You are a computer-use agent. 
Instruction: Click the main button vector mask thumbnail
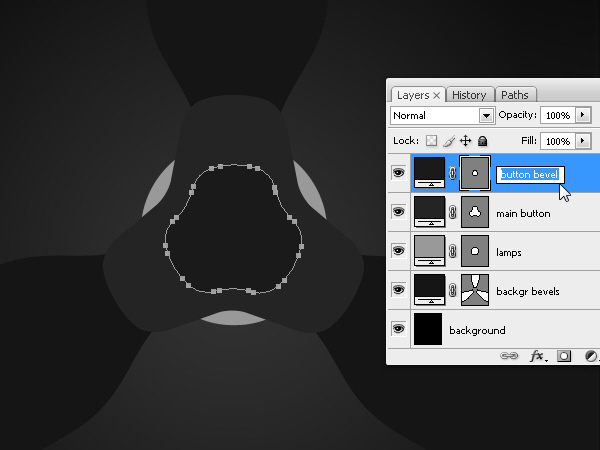[x=475, y=212]
